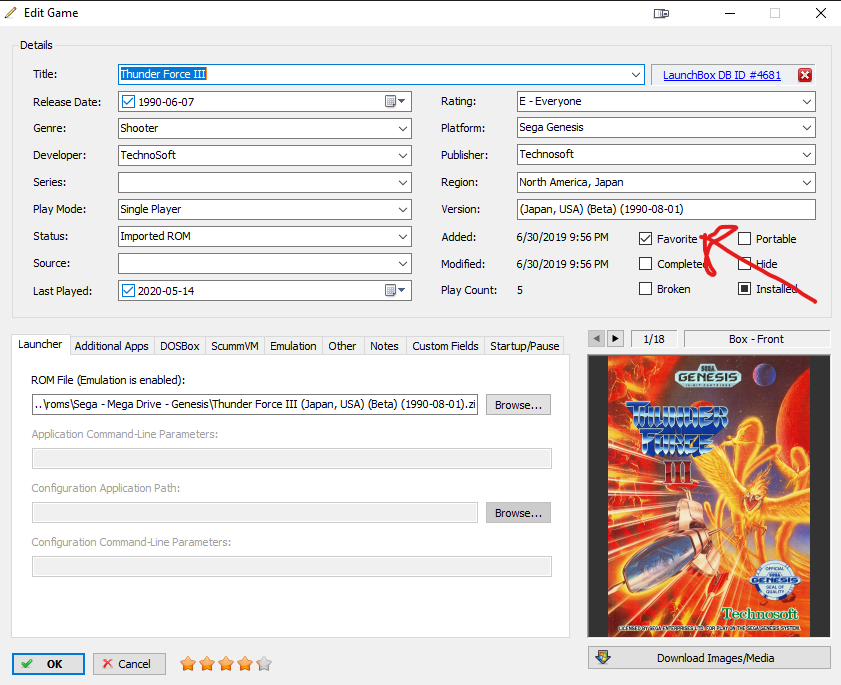Viewport: 841px width, 685px height.
Task: Click the Box - Front image type button
Action: (757, 339)
